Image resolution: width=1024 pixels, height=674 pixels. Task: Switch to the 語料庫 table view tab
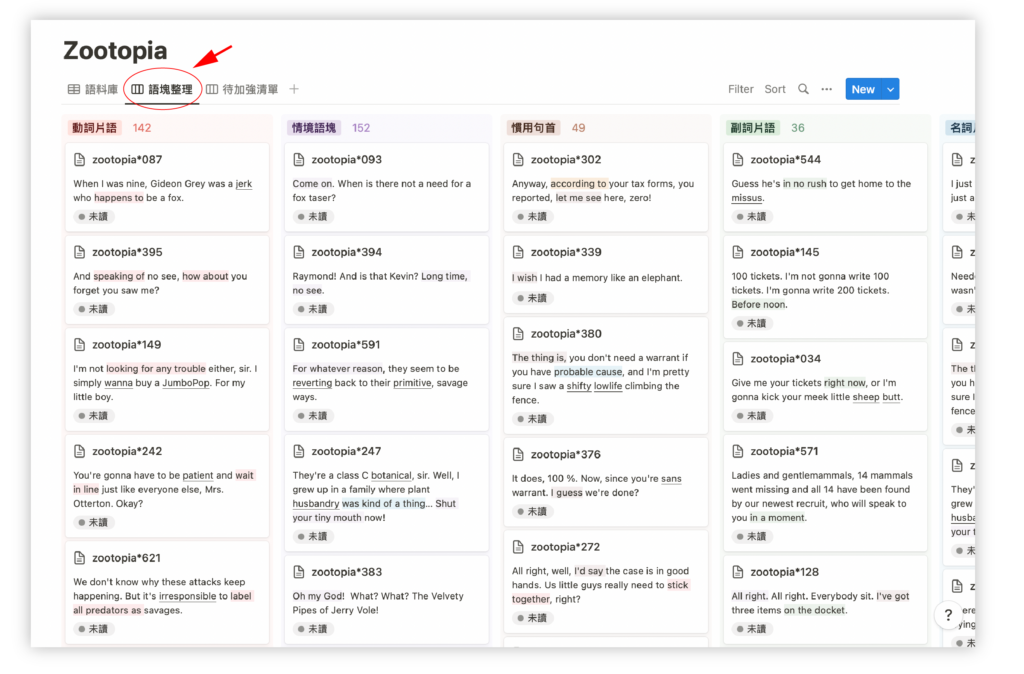click(93, 89)
